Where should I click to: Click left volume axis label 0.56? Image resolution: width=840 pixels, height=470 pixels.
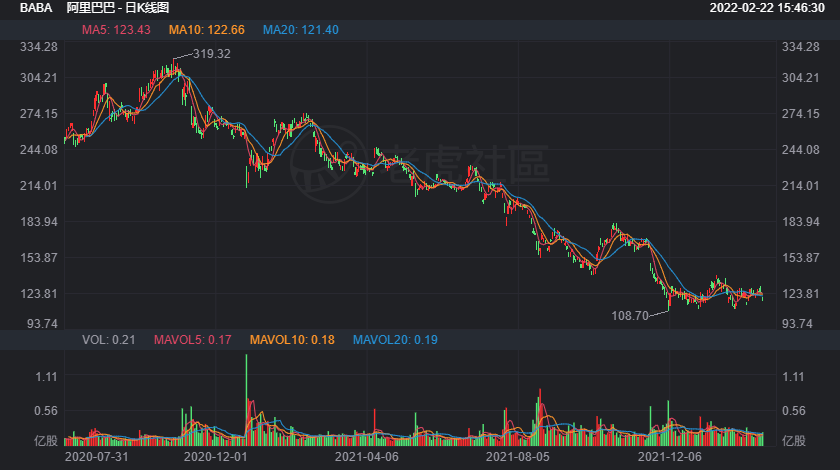click(x=46, y=411)
